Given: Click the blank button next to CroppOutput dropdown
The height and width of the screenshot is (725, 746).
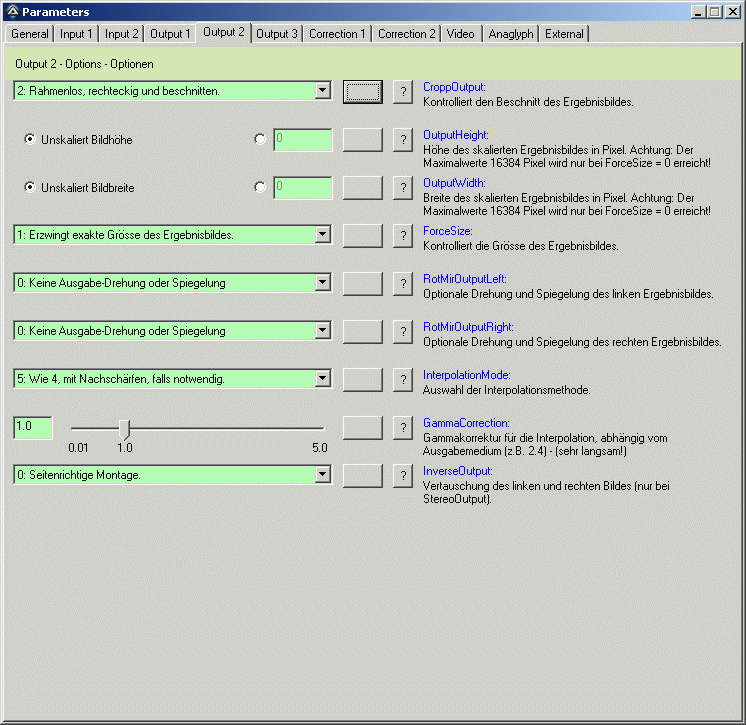Looking at the screenshot, I should (362, 92).
